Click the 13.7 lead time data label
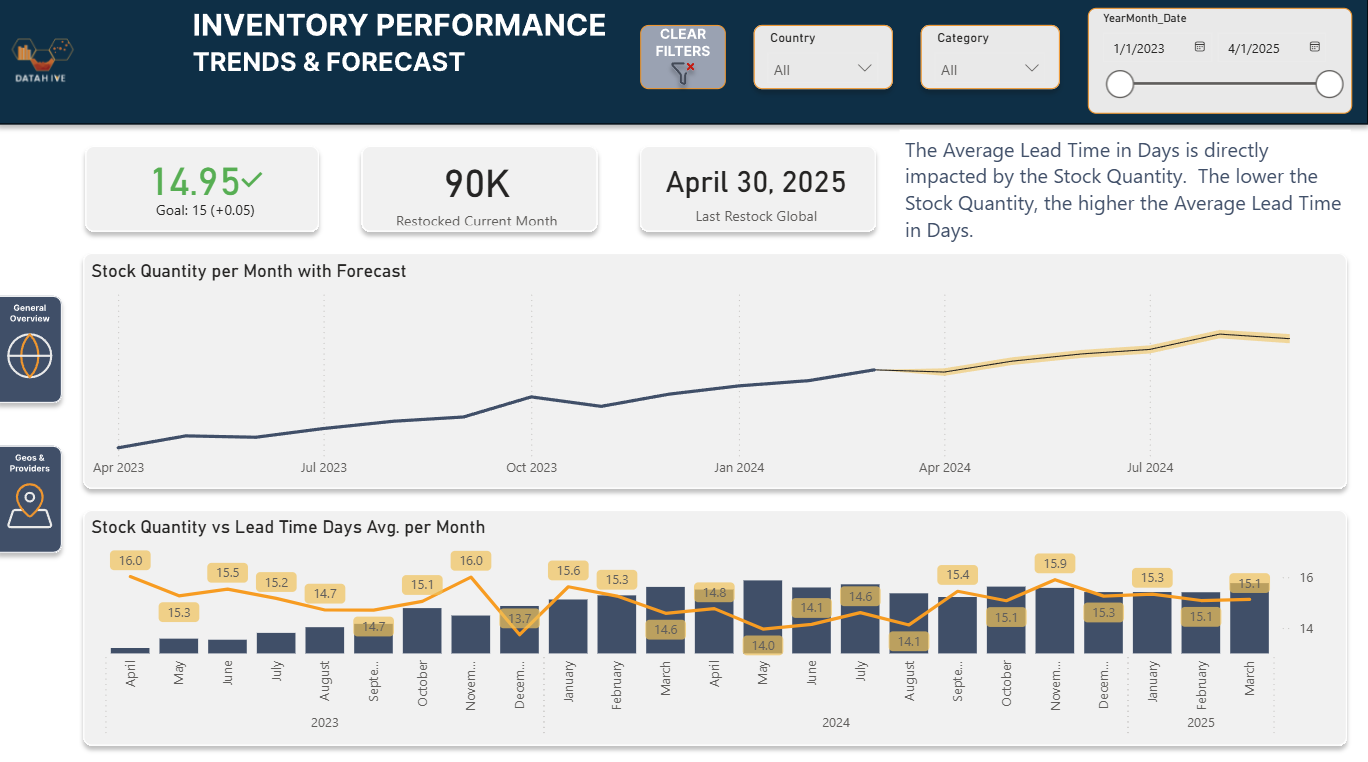Image resolution: width=1368 pixels, height=762 pixels. 521,619
